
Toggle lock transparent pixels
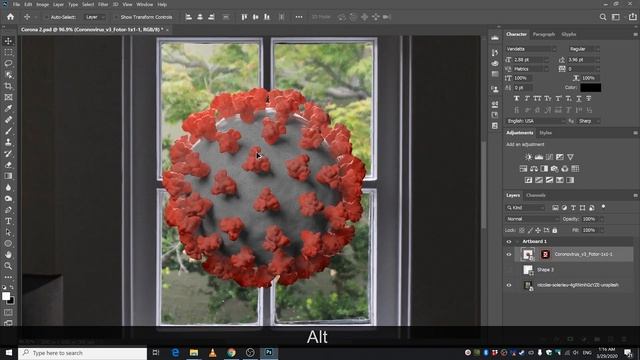click(x=522, y=231)
